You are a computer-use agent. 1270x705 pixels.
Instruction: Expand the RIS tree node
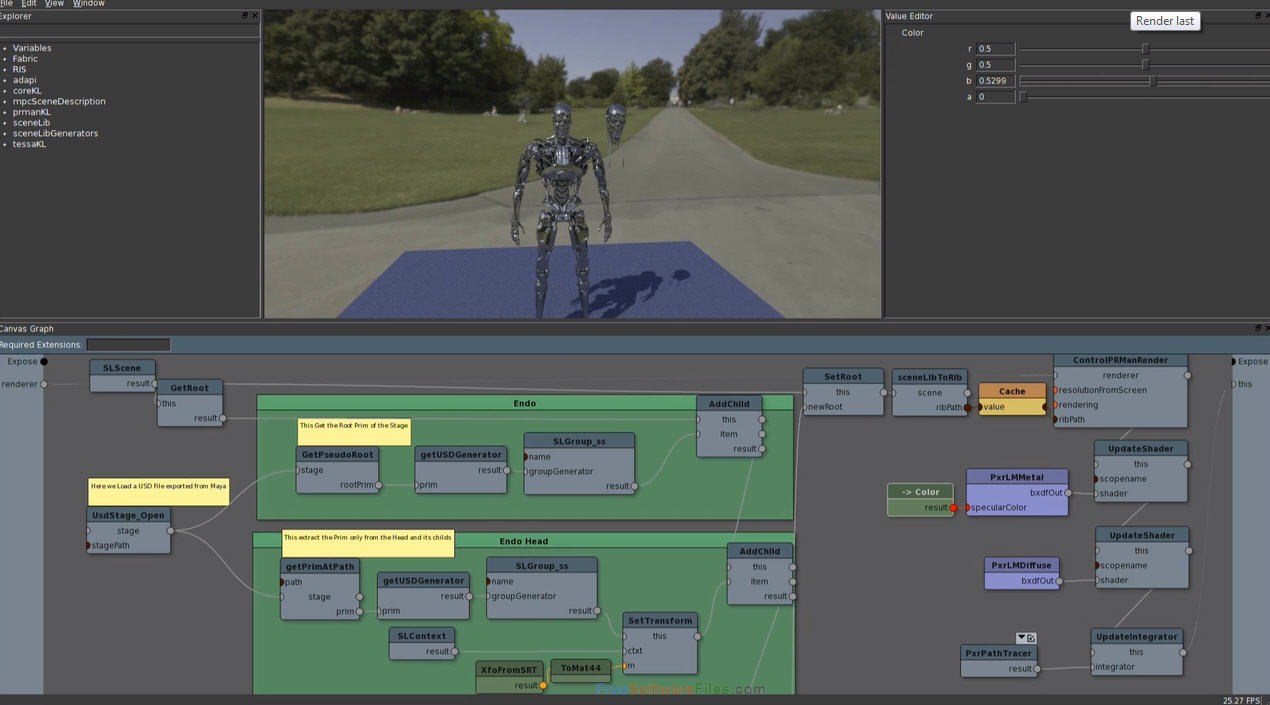[x=4, y=69]
